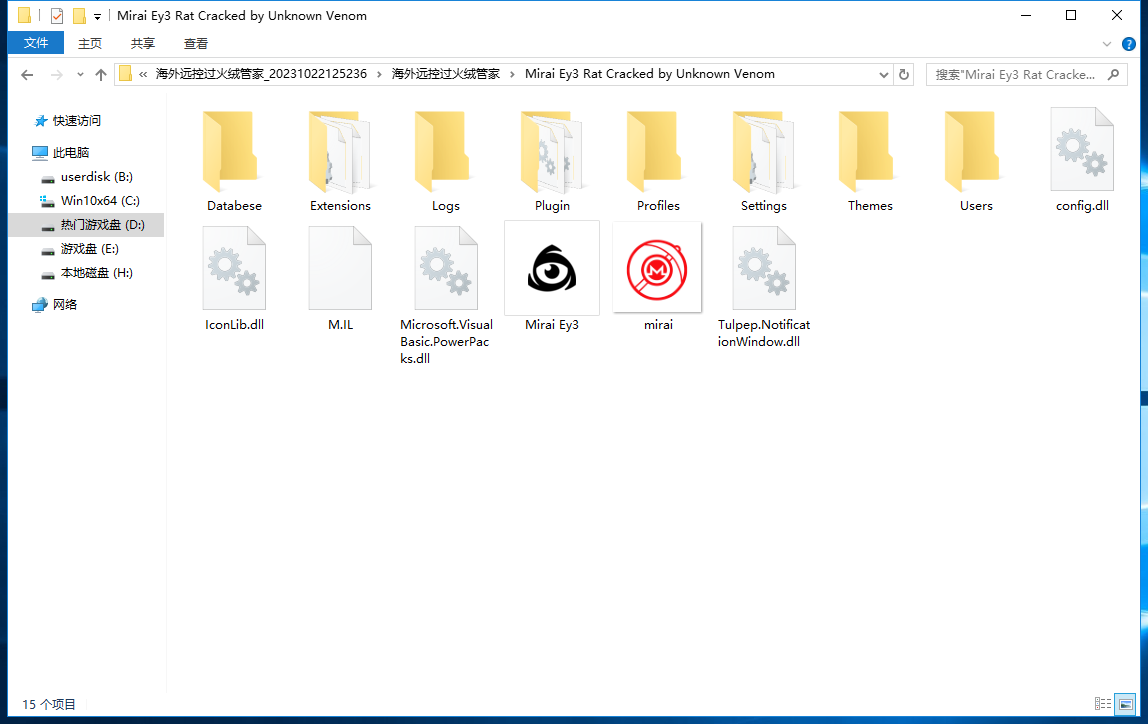Viewport: 1148px width, 724px height.
Task: Open the Extensions folder
Action: pos(340,151)
